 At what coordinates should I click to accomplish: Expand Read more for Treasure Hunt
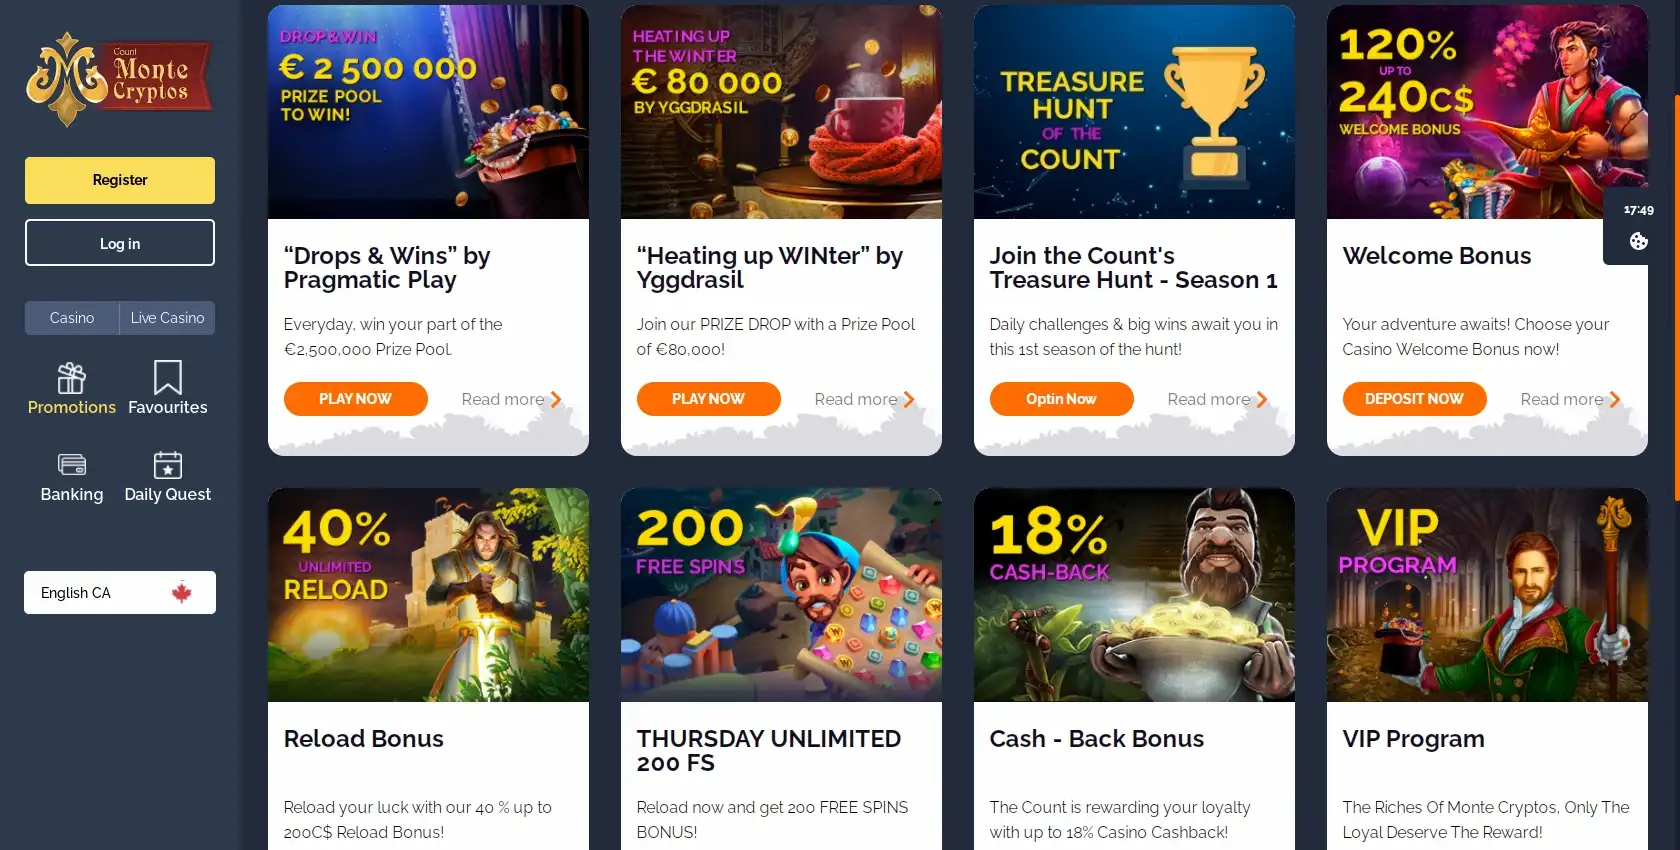point(1217,400)
